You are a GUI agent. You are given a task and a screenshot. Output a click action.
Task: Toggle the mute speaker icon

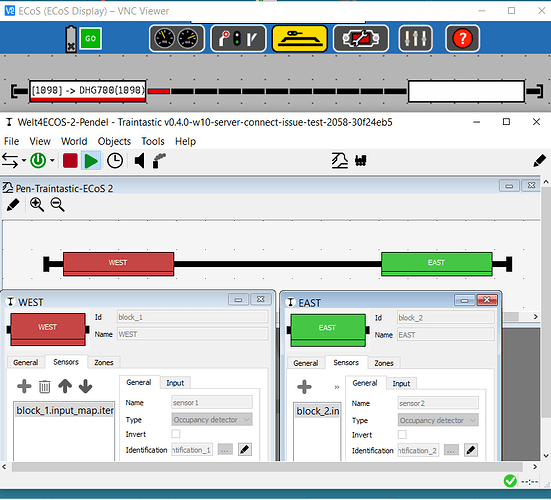pyautogui.click(x=140, y=161)
